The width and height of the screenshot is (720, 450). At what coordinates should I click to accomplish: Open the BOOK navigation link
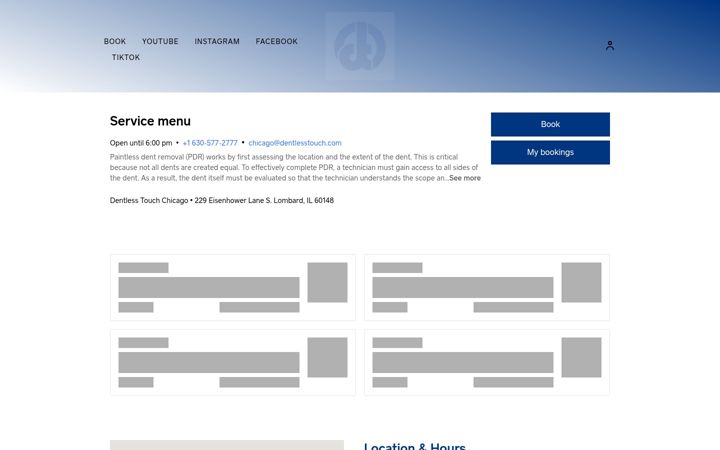click(115, 41)
